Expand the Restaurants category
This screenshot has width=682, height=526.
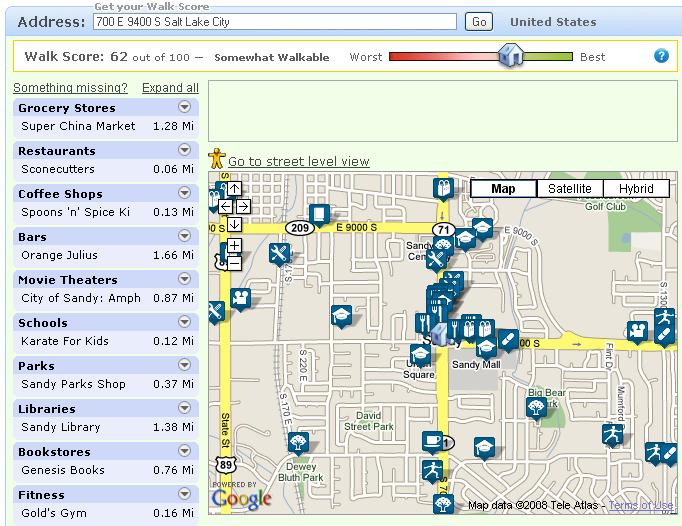(184, 150)
